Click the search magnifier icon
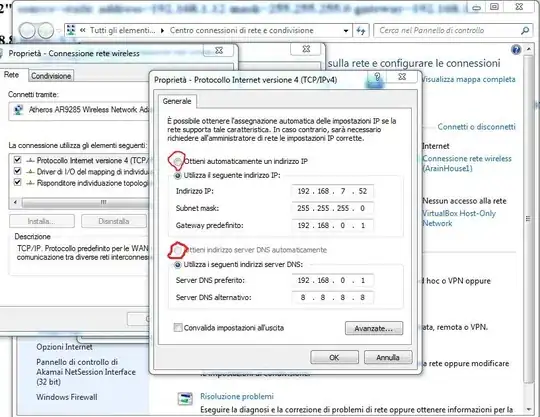 [525, 31]
